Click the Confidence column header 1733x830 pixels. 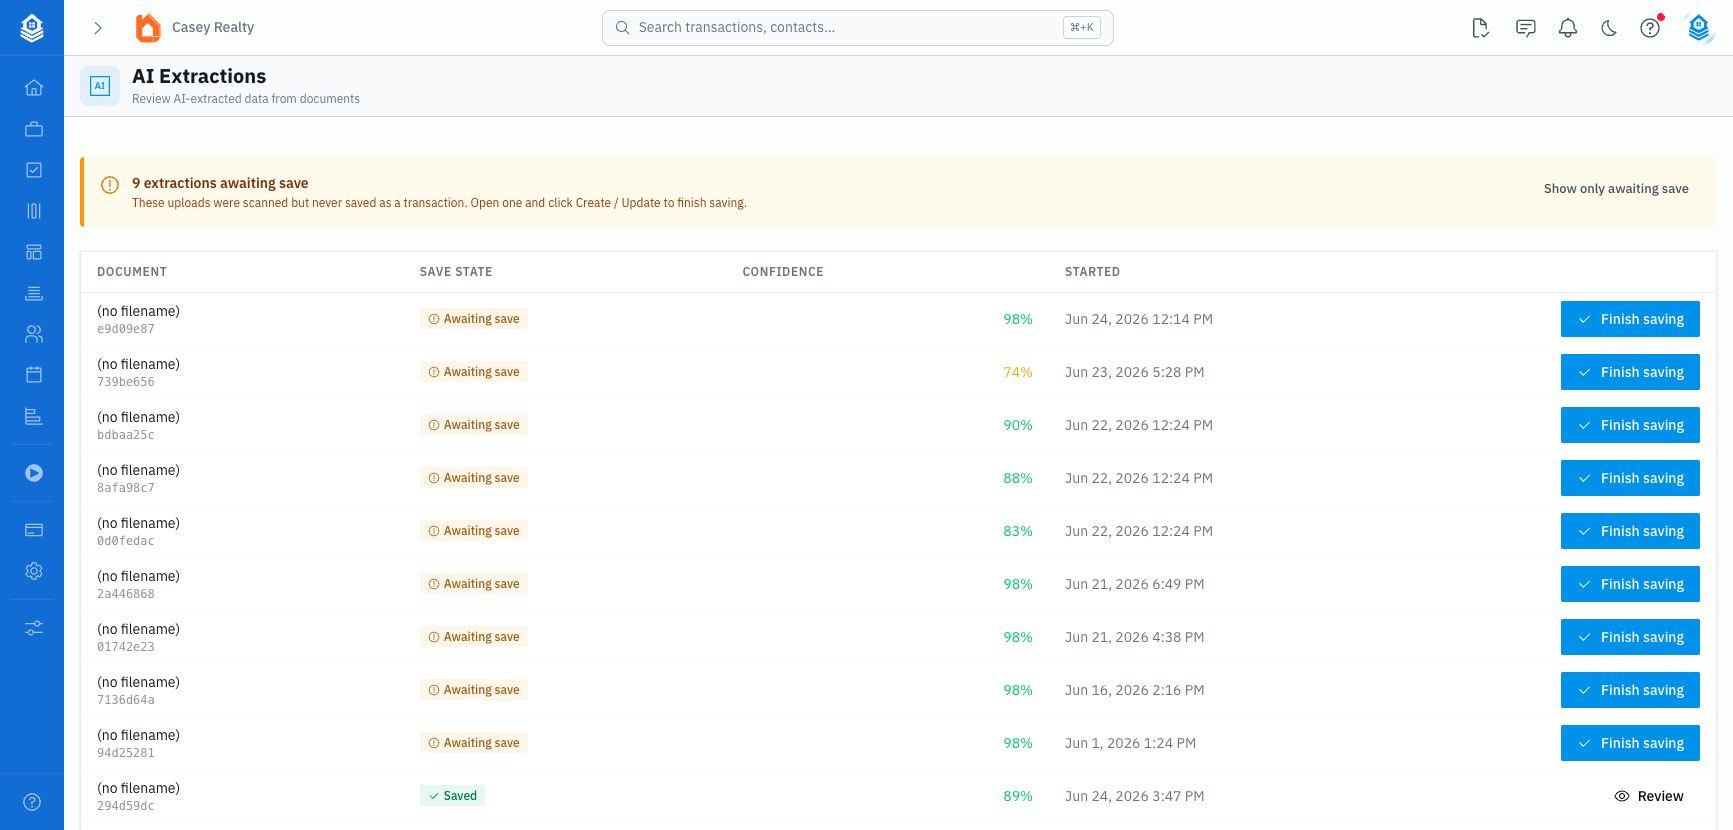[783, 272]
